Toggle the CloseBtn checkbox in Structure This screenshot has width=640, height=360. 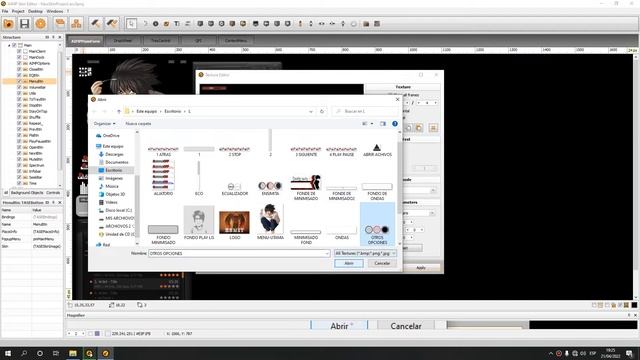click(19, 69)
